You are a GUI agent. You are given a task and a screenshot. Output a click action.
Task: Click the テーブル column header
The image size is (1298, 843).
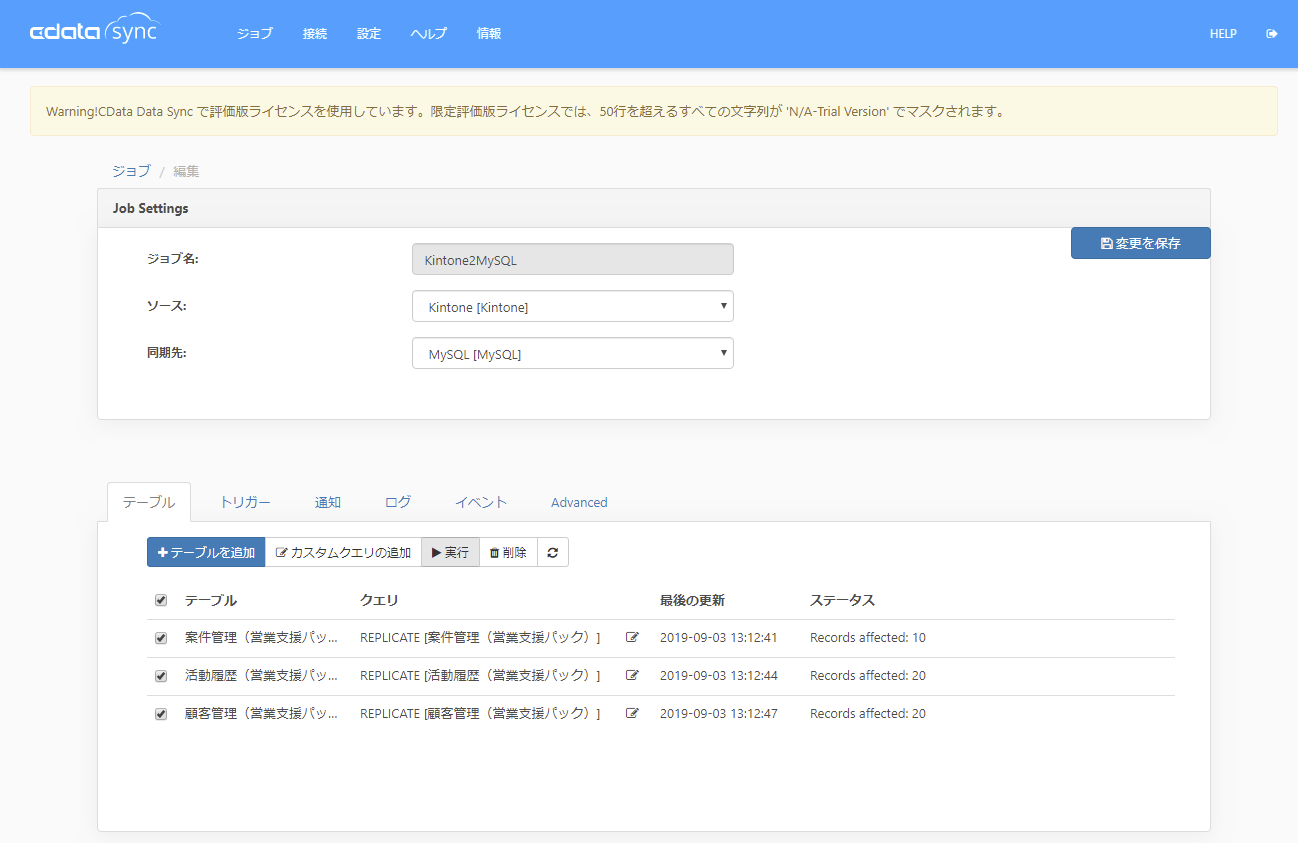click(x=211, y=600)
